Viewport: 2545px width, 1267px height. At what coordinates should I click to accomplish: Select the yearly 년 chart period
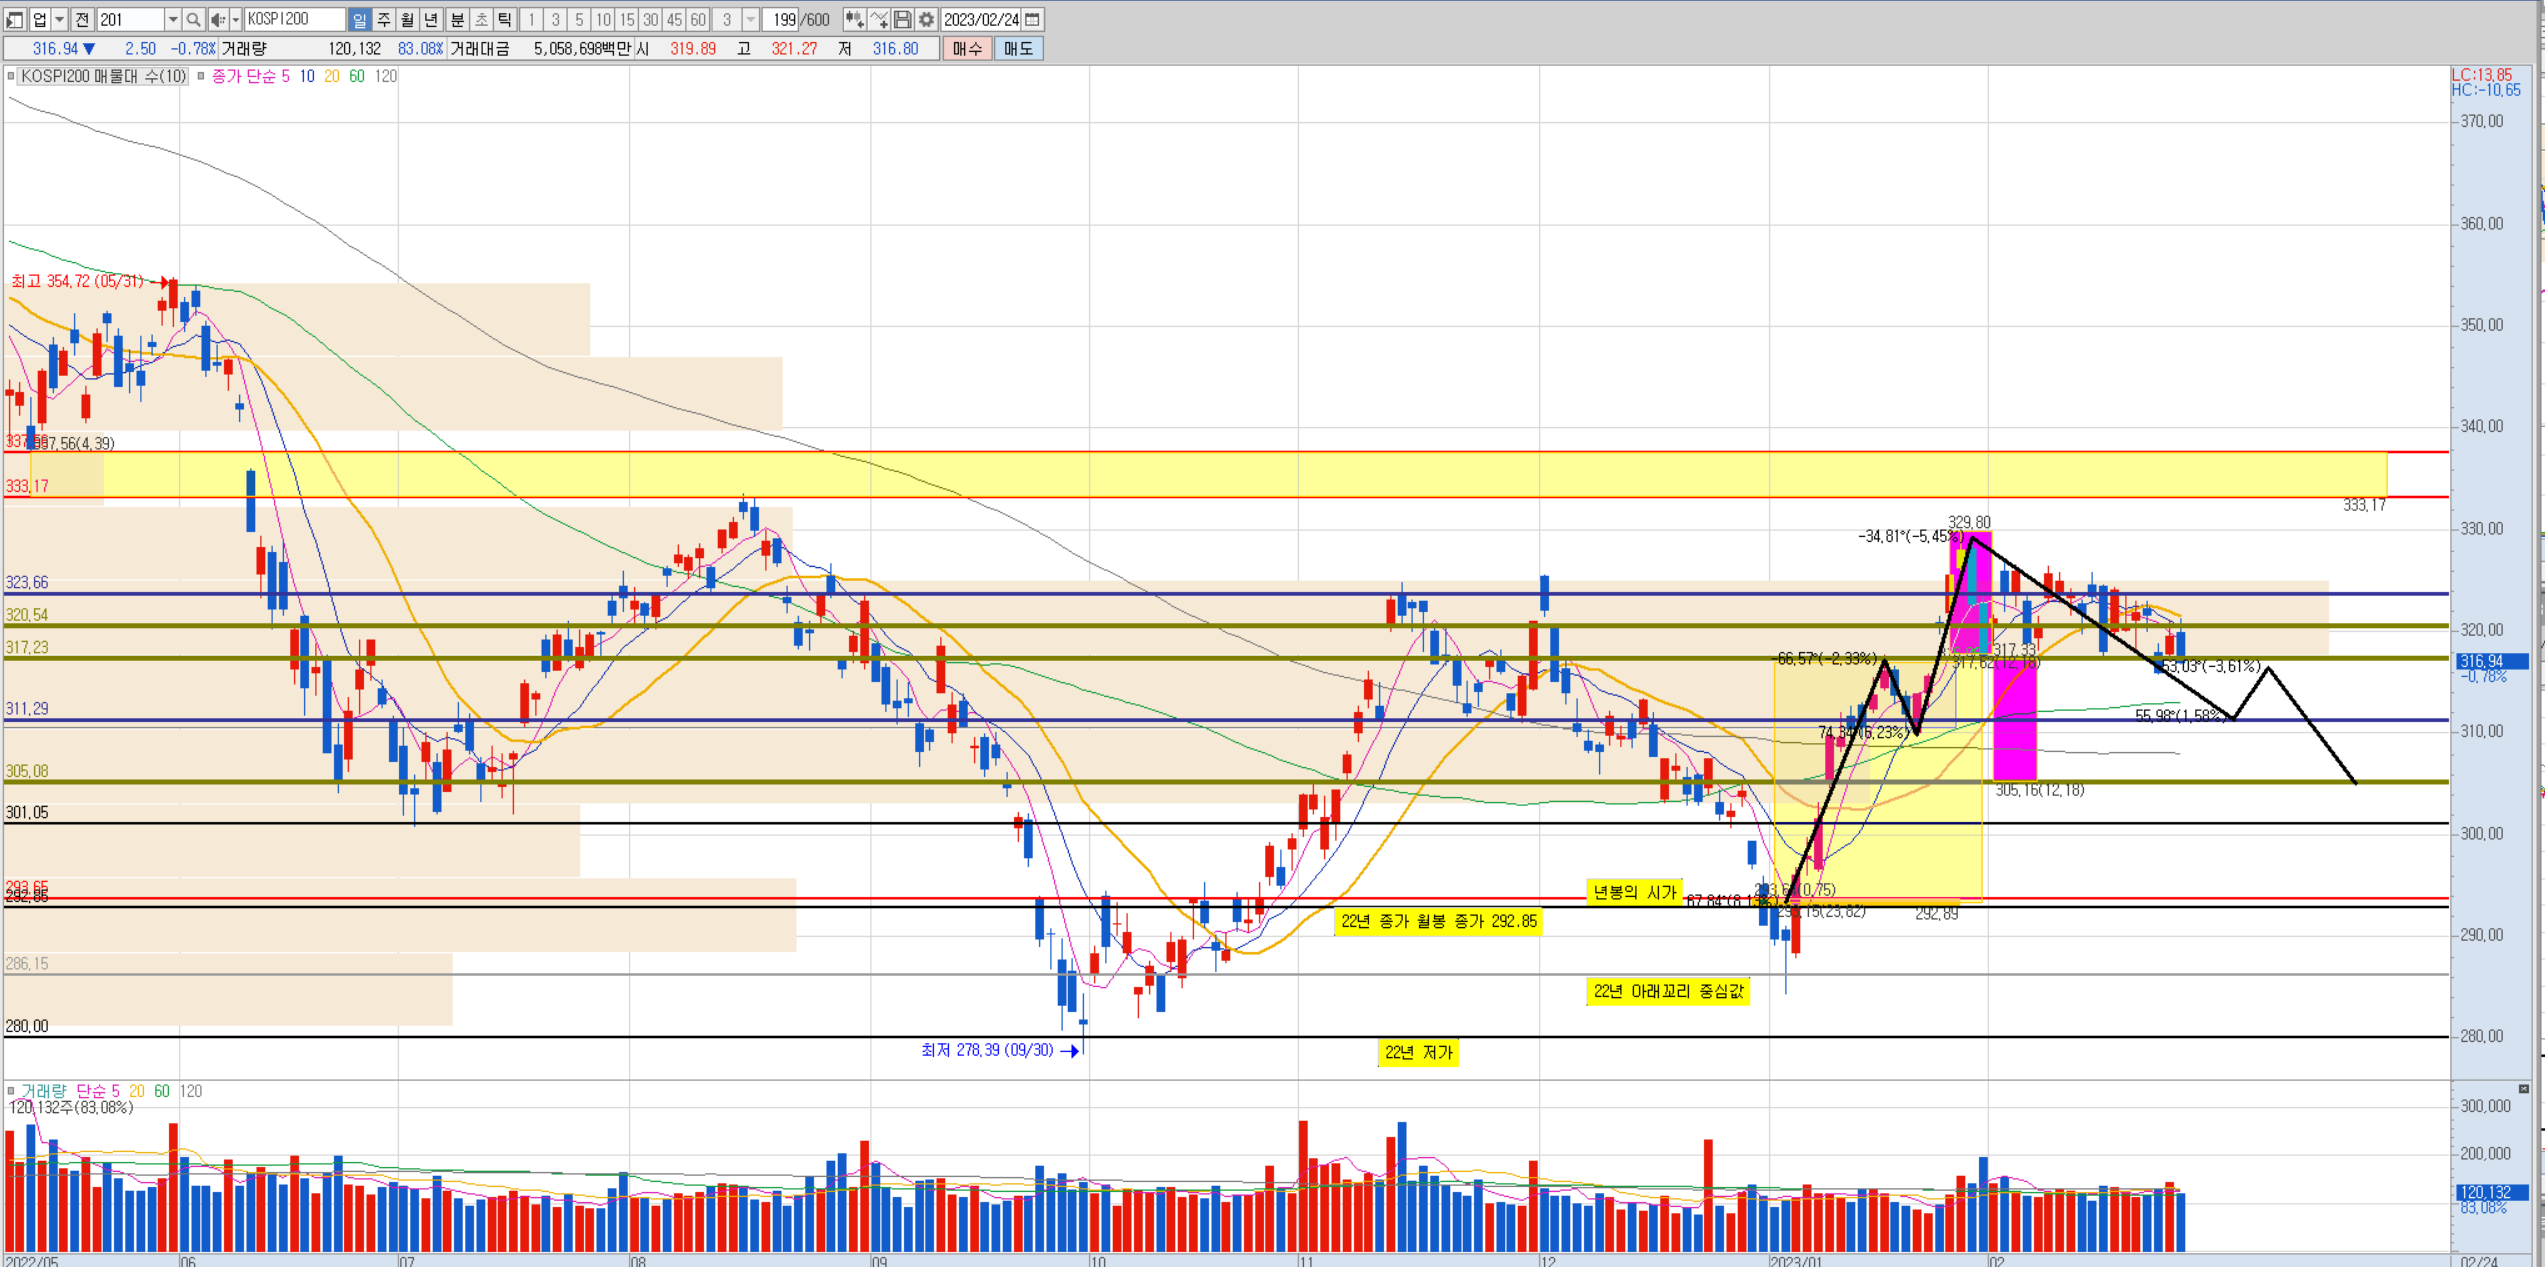pyautogui.click(x=431, y=19)
